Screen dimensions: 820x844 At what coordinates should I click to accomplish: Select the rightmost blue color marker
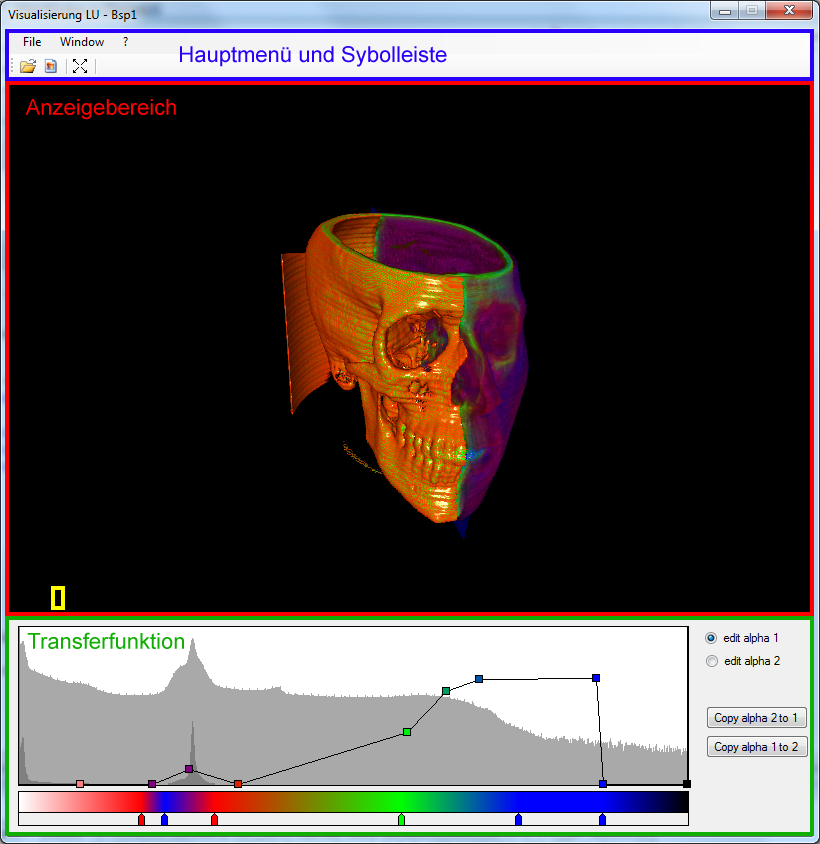tap(602, 820)
